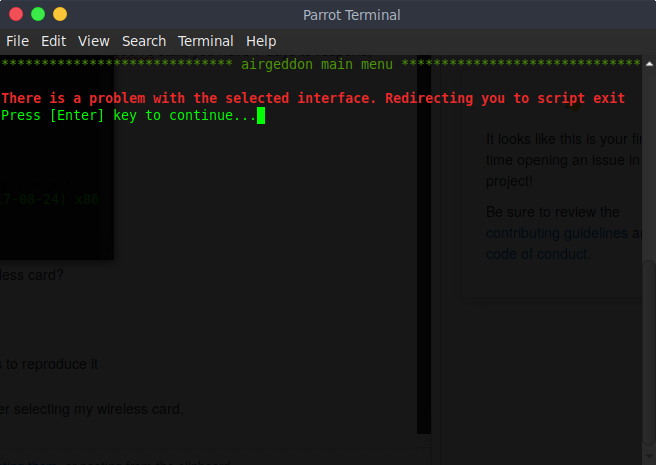Click 'to reproduce it' text in background page

(52, 364)
